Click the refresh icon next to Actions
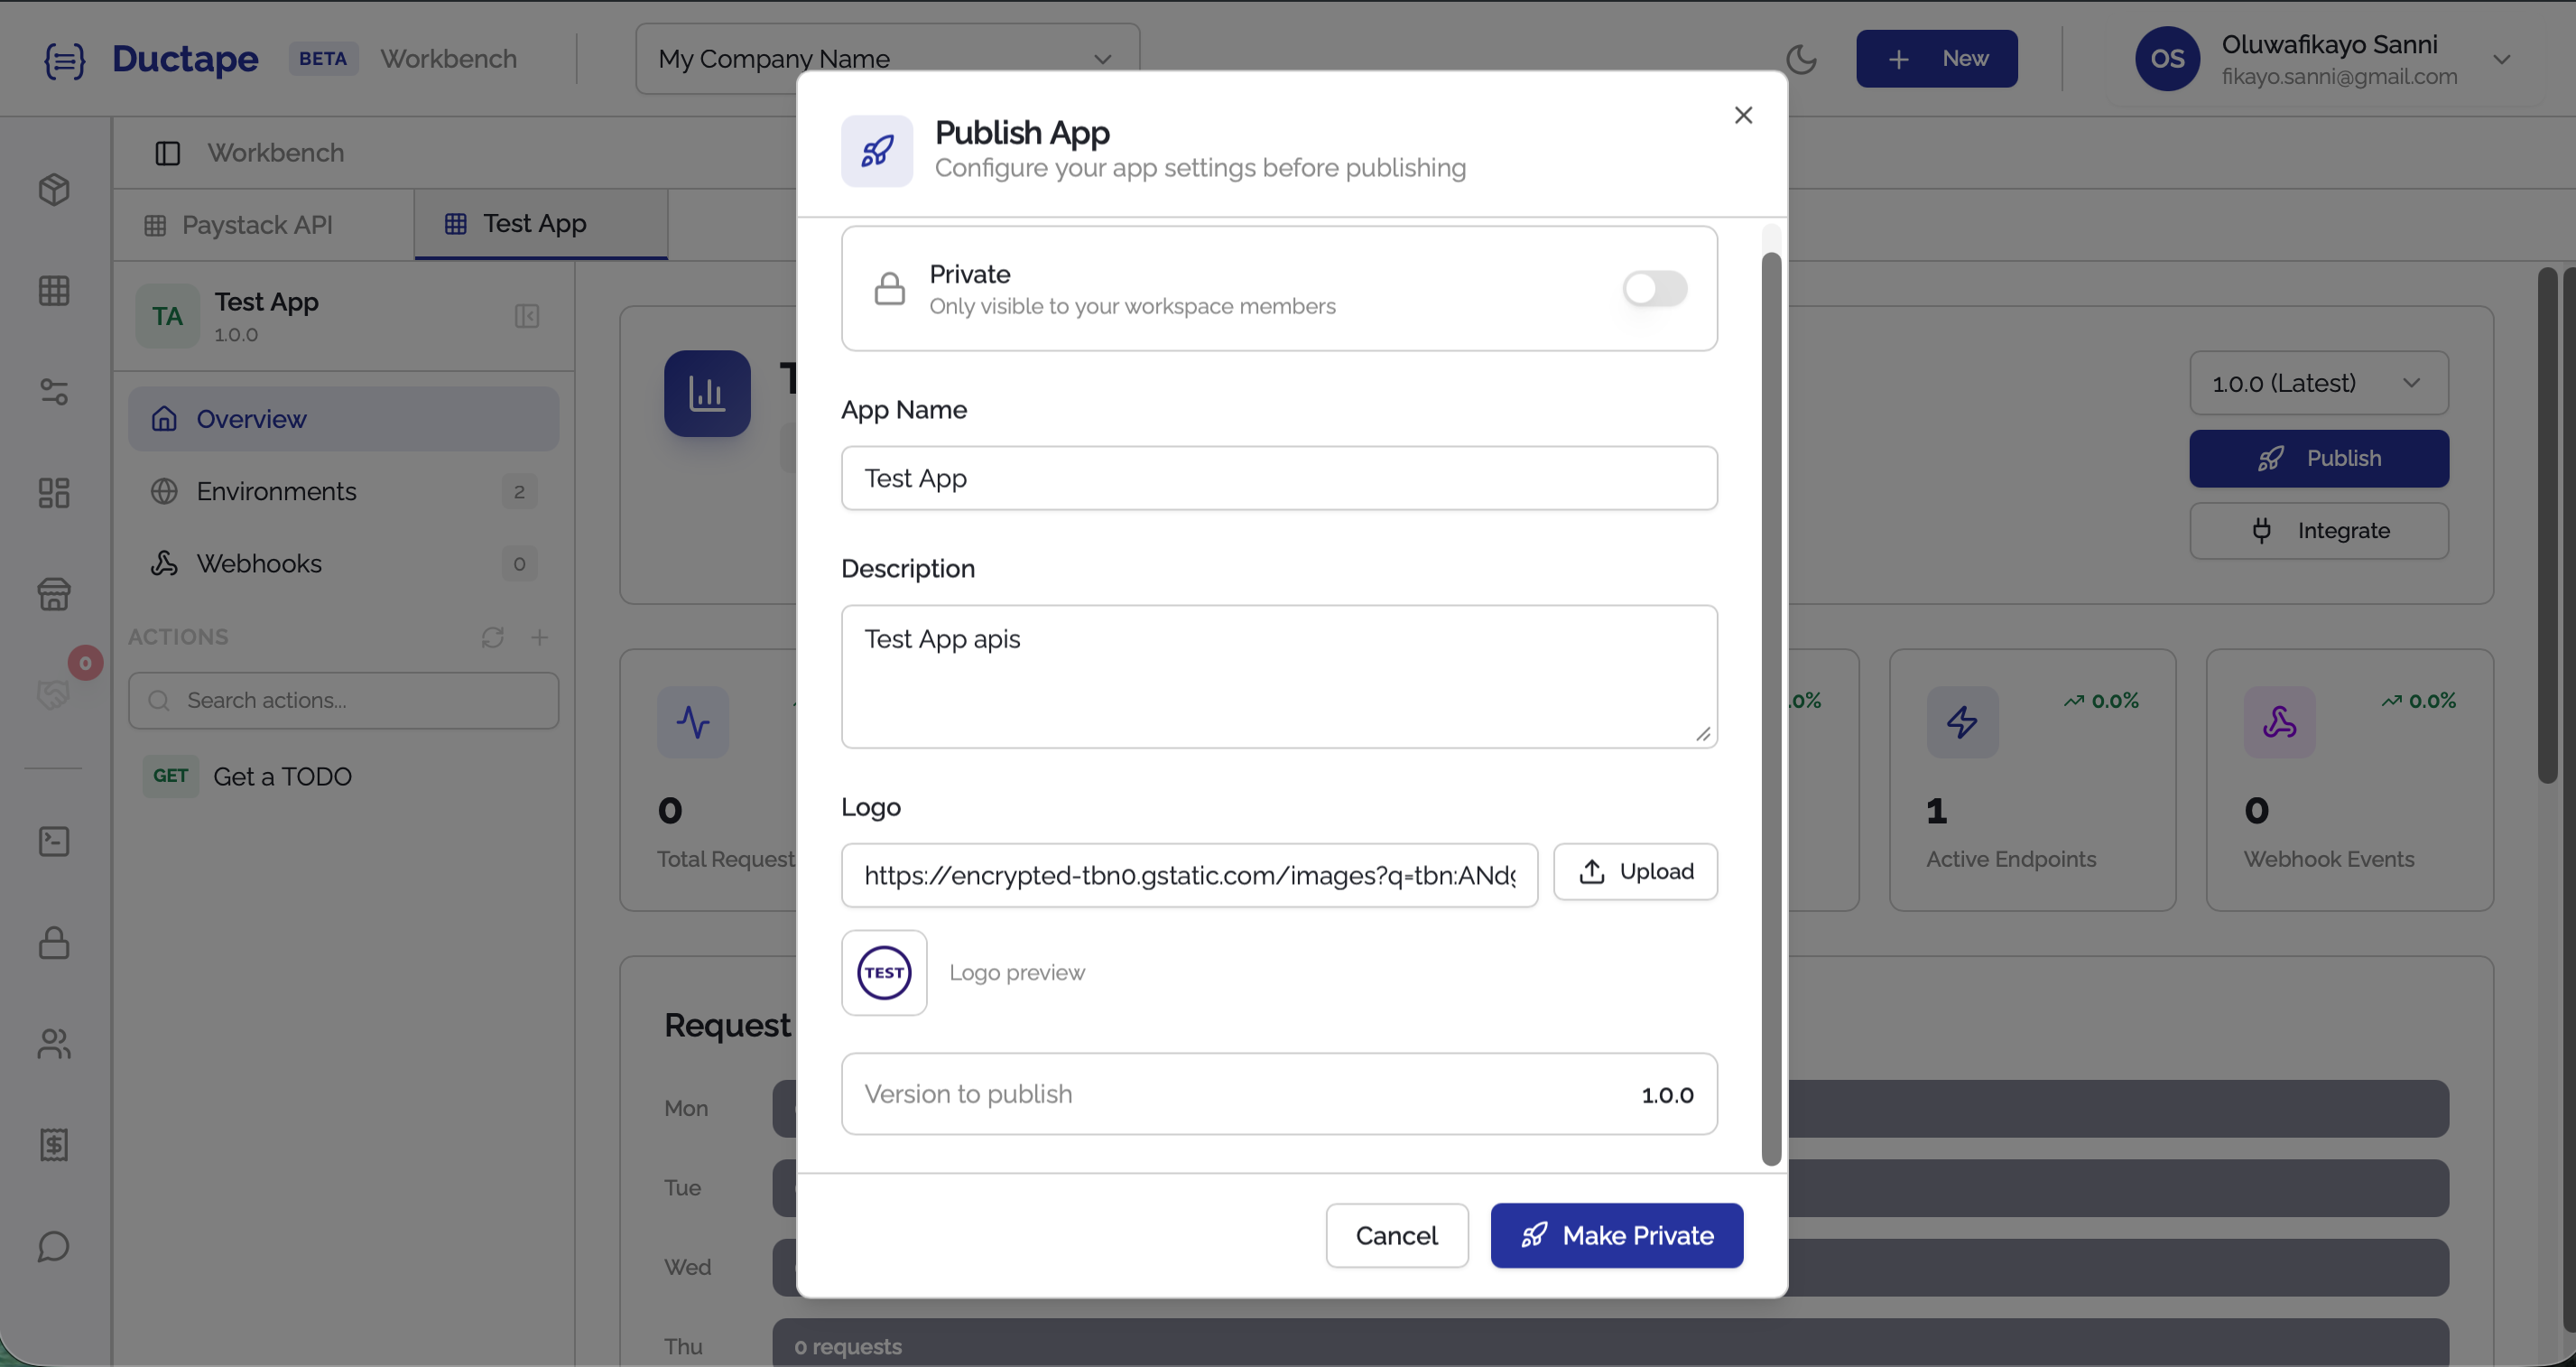The width and height of the screenshot is (2576, 1367). click(492, 637)
